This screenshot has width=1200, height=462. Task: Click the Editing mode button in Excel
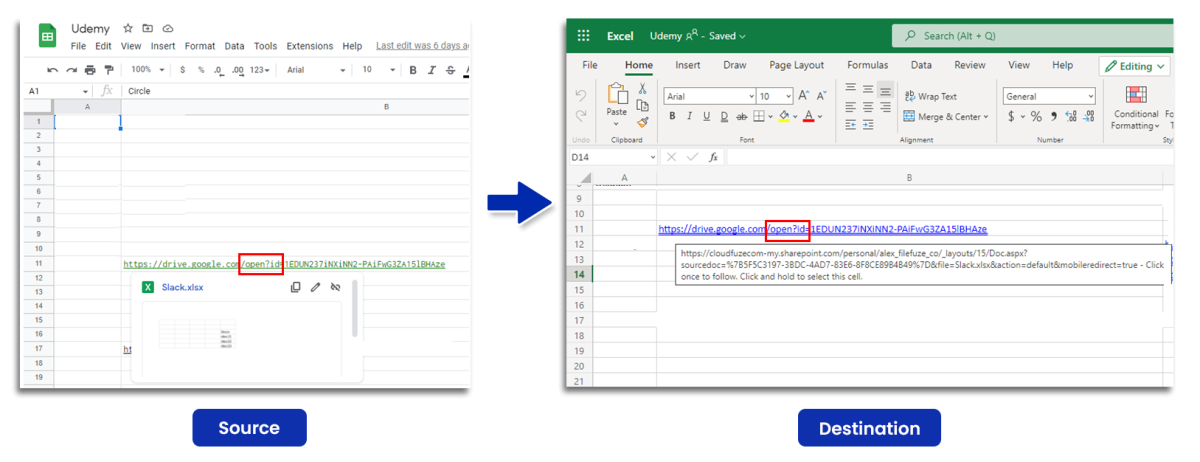pyautogui.click(x=1134, y=66)
